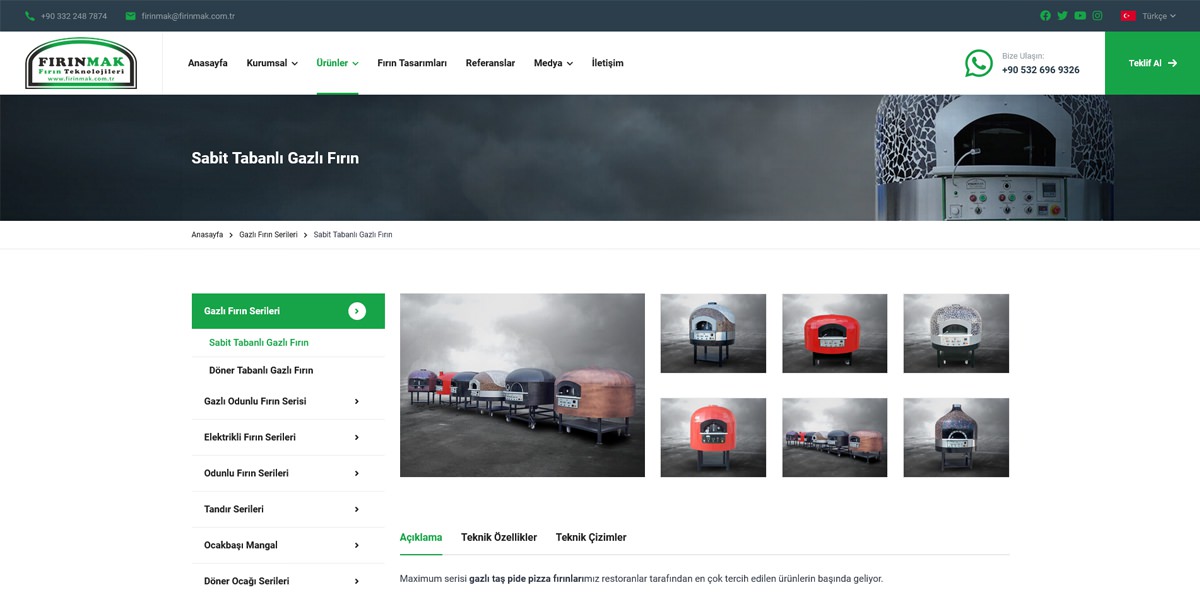
Task: Select Sabit Tabanlı Gazlı Fırın in sidebar
Action: point(259,342)
